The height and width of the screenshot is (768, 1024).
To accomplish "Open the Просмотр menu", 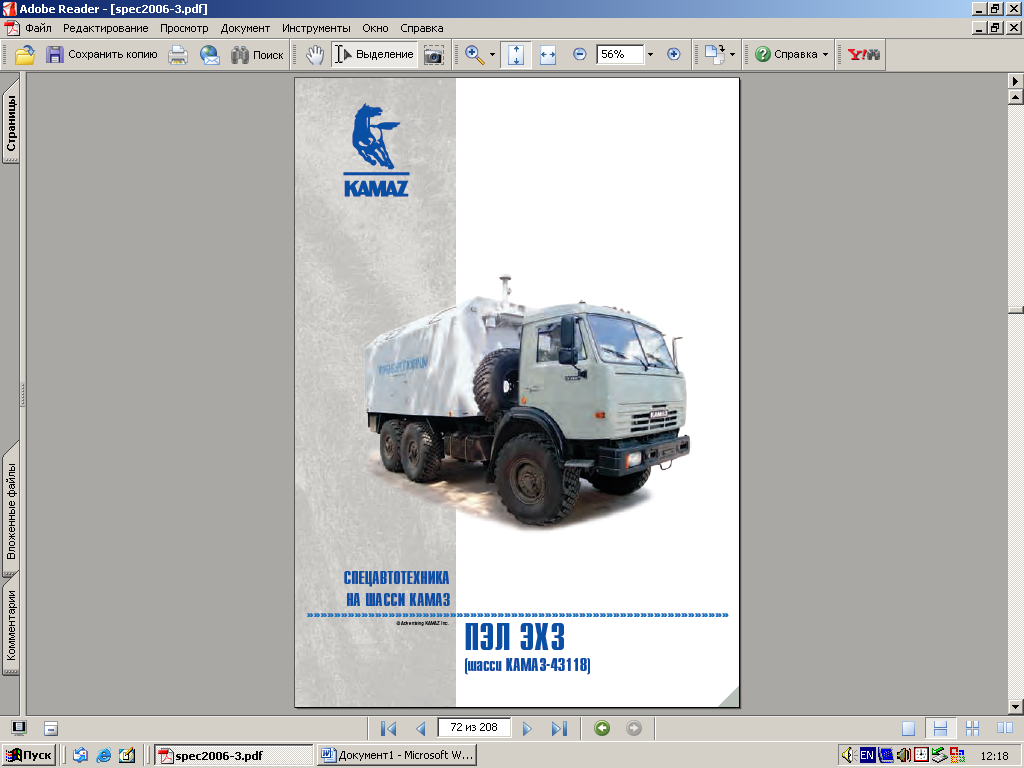I will [184, 28].
